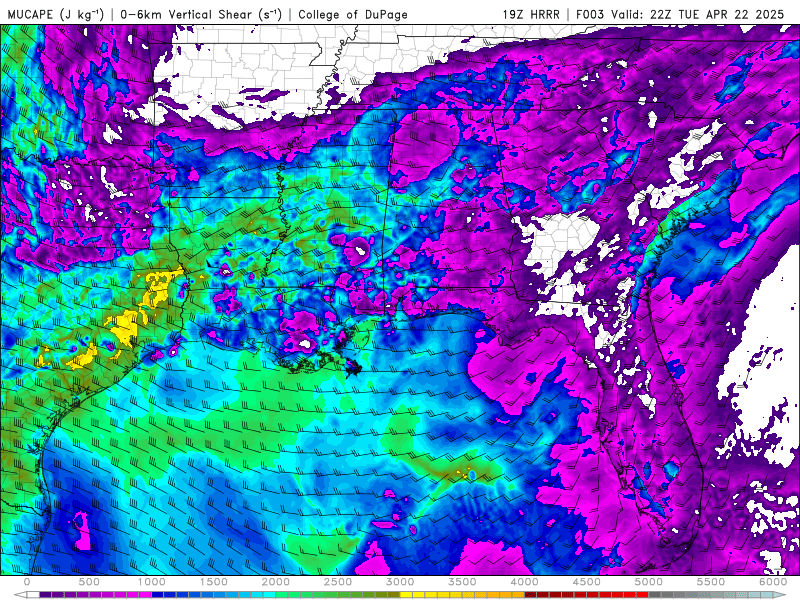This screenshot has width=800, height=600.
Task: Click the 1000 value on the color scale
Action: [152, 582]
